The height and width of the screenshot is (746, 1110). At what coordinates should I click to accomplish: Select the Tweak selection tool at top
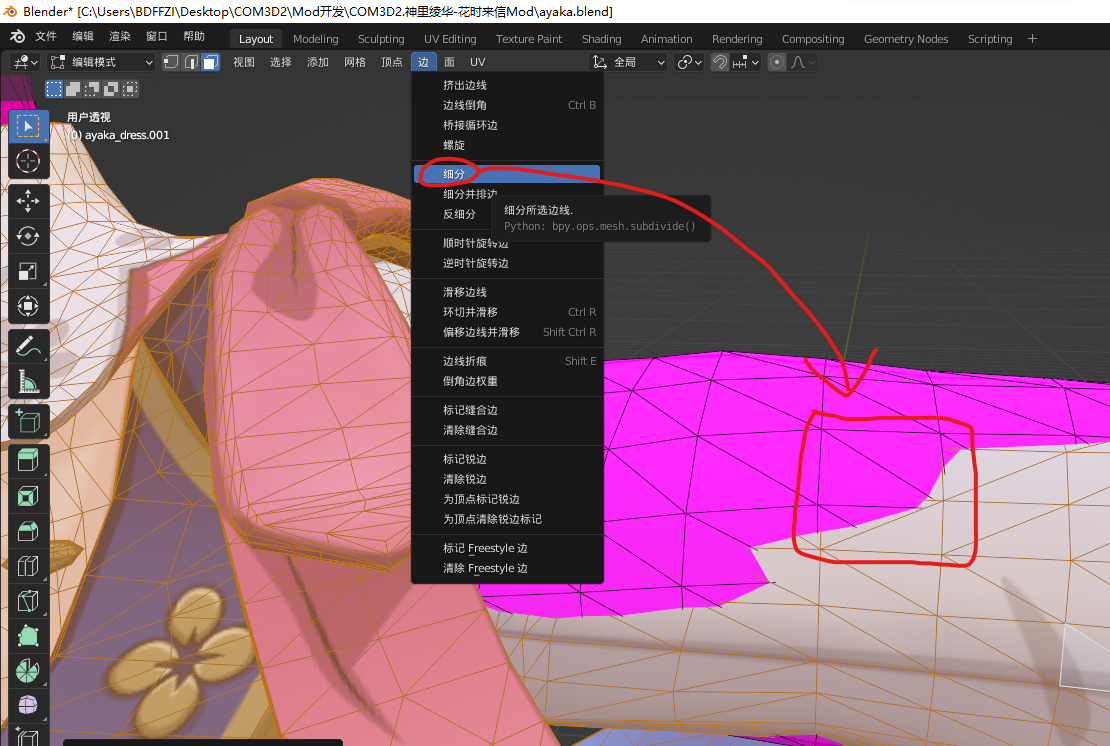(28, 125)
